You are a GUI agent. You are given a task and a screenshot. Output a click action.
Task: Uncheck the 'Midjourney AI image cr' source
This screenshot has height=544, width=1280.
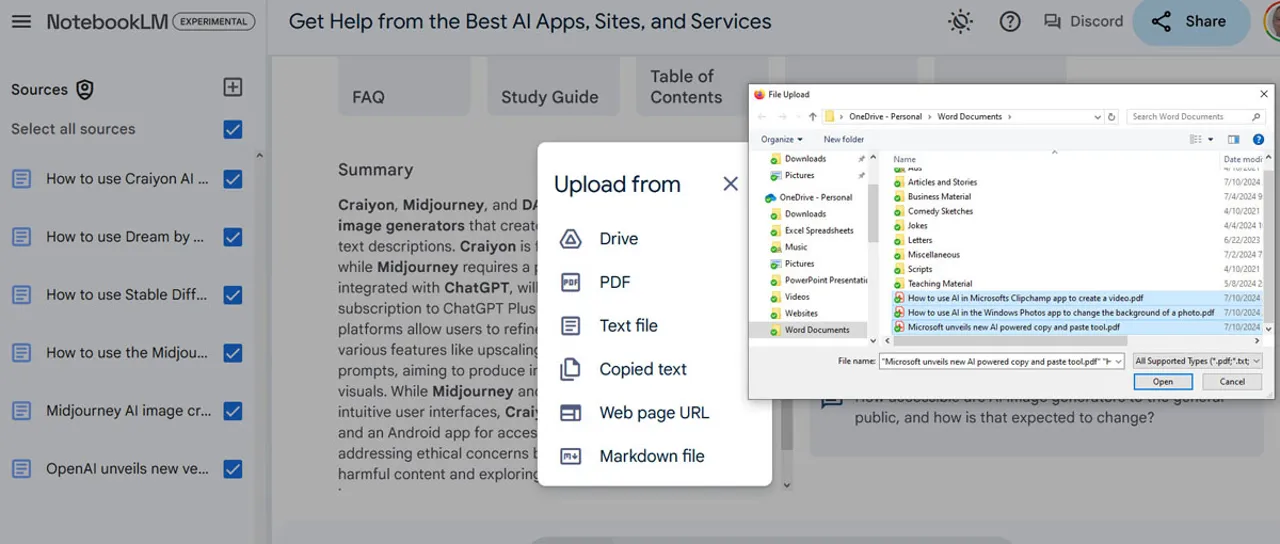233,411
